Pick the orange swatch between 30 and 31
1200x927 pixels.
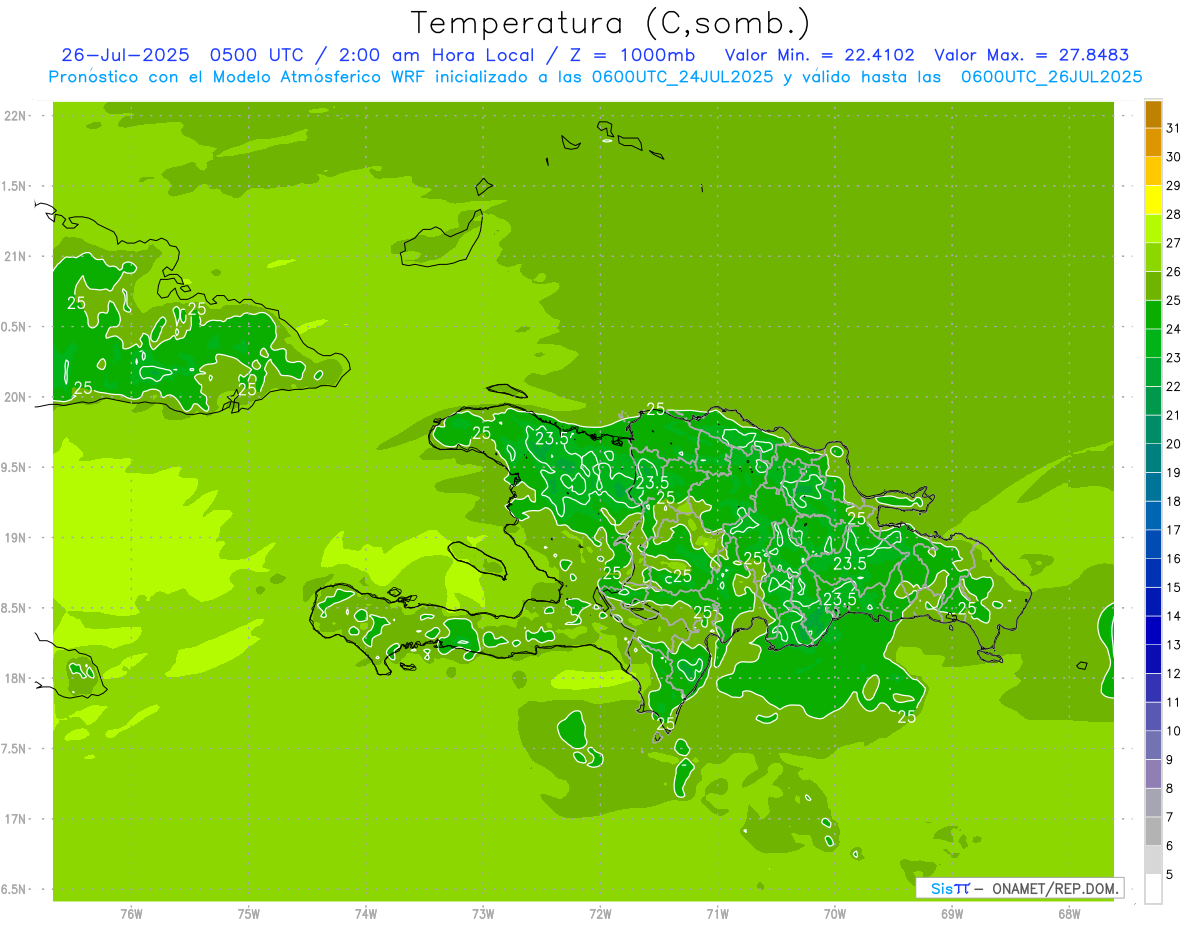pos(1153,143)
